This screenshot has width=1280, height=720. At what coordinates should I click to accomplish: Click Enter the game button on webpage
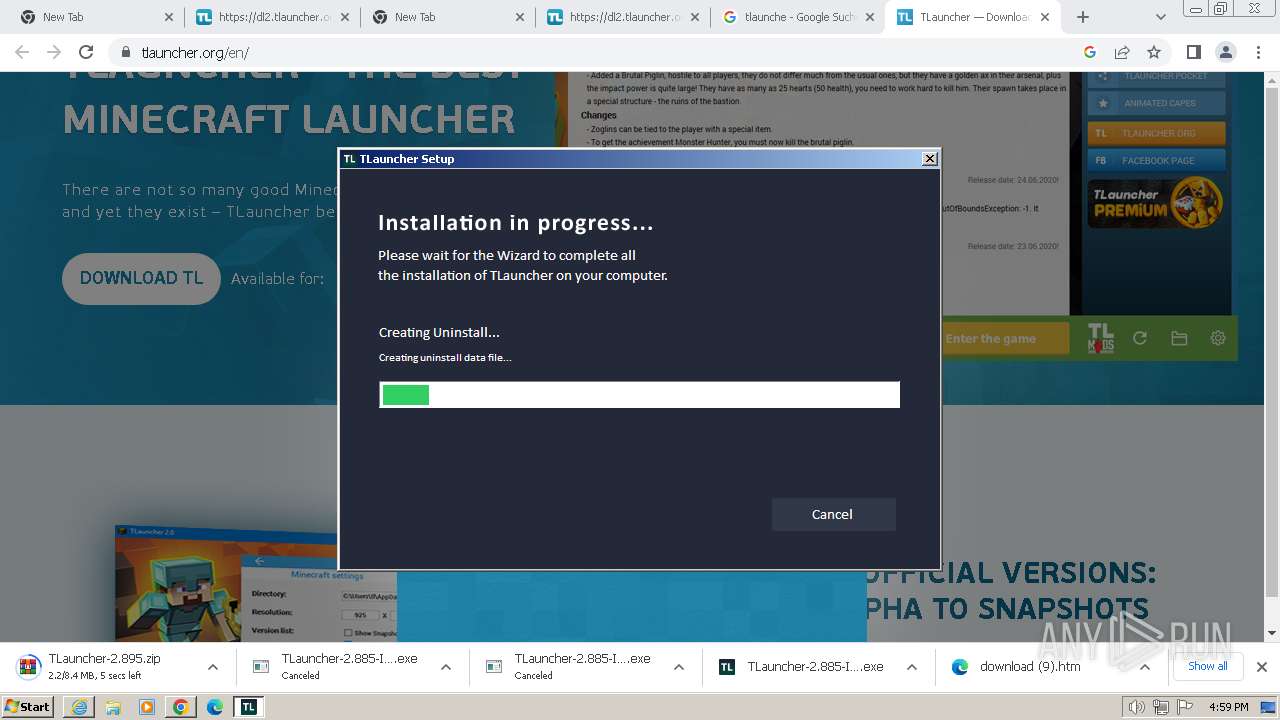click(1003, 338)
